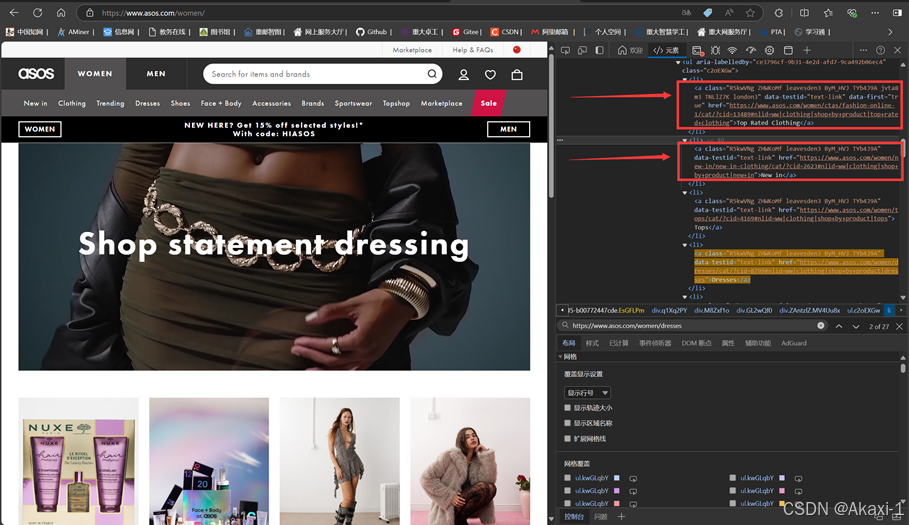Click the second right ul.kwGLqbY pink color swatch
909x525 pixels.
pos(782,491)
